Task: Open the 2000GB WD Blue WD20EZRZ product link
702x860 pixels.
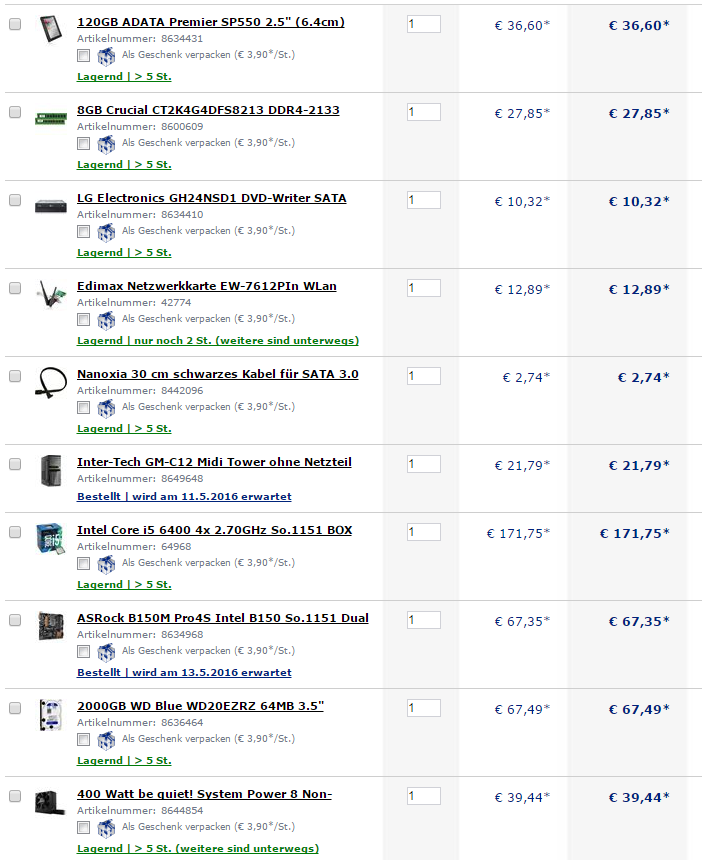Action: (200, 706)
